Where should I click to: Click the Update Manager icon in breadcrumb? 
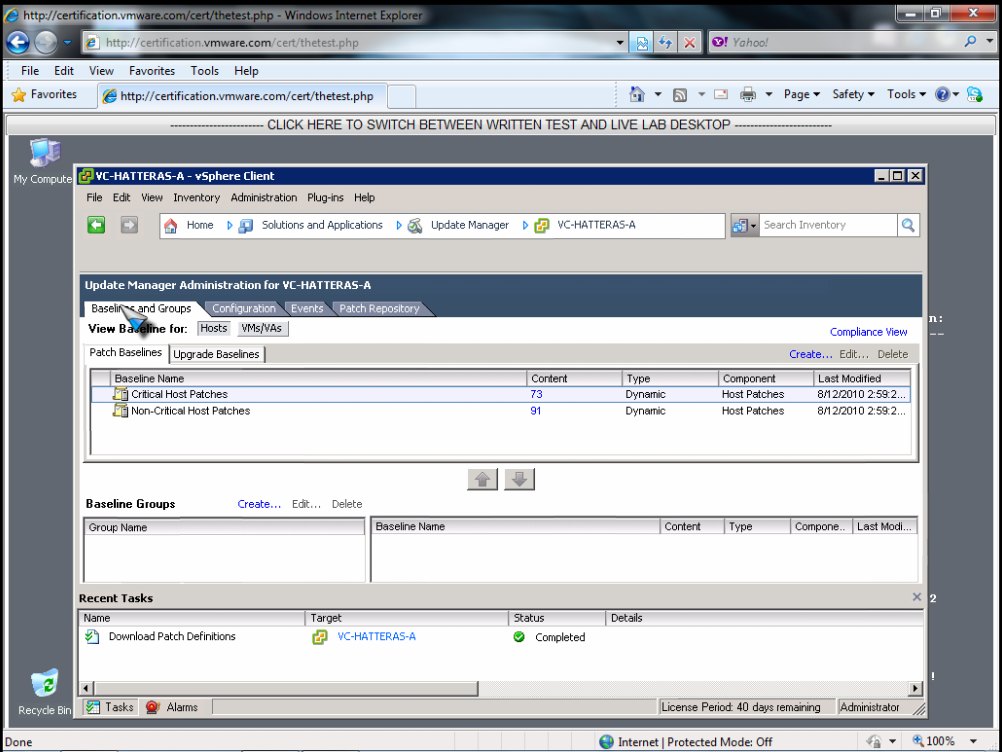(415, 226)
